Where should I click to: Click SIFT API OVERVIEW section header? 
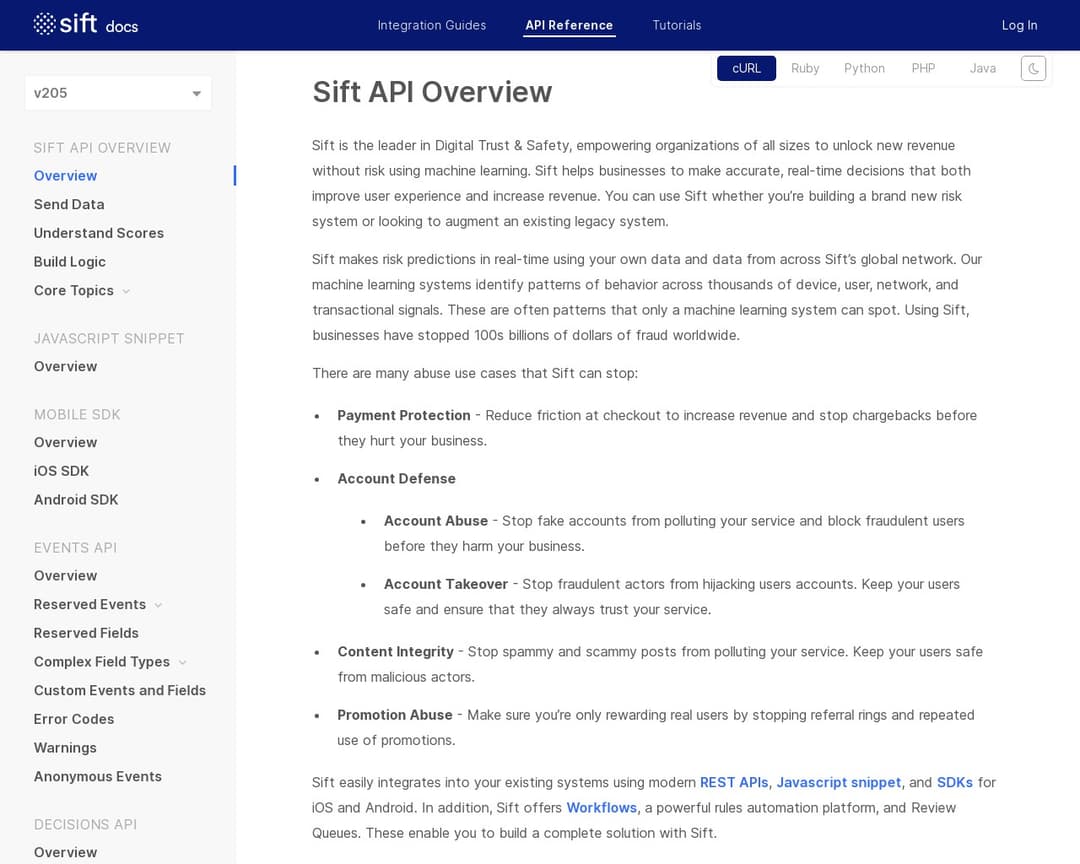tap(102, 148)
